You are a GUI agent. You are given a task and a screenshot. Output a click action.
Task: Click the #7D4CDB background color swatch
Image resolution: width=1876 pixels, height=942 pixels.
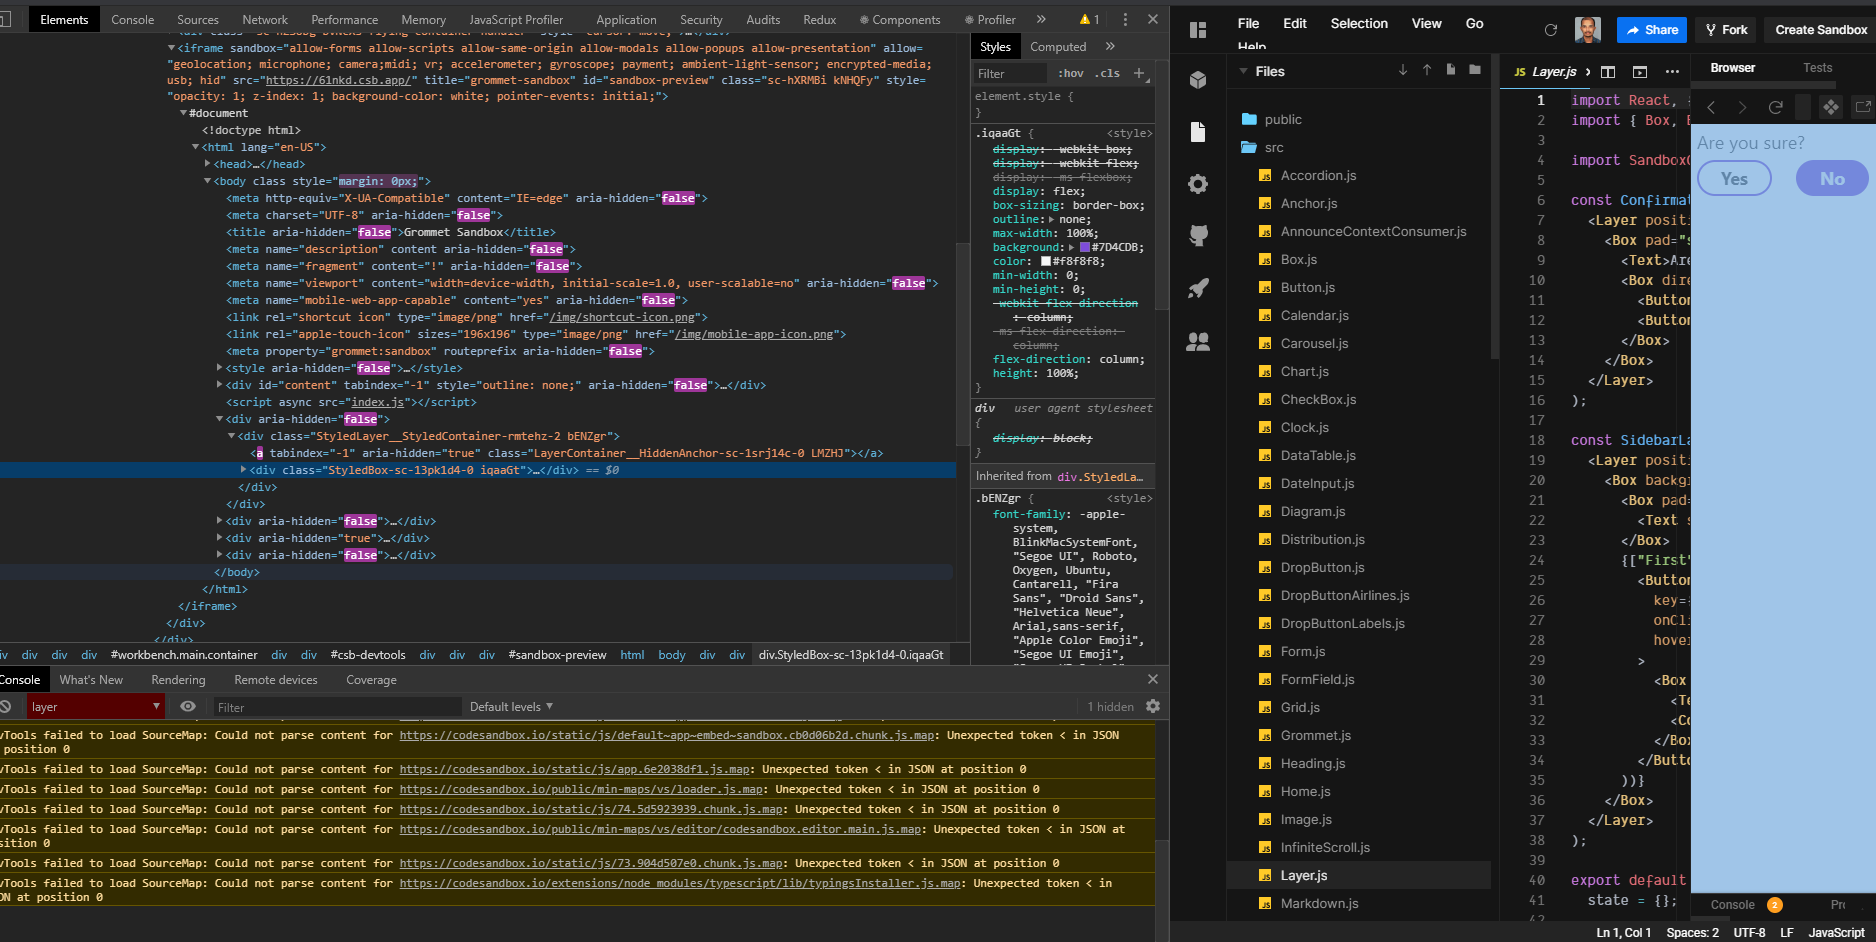pos(1085,247)
